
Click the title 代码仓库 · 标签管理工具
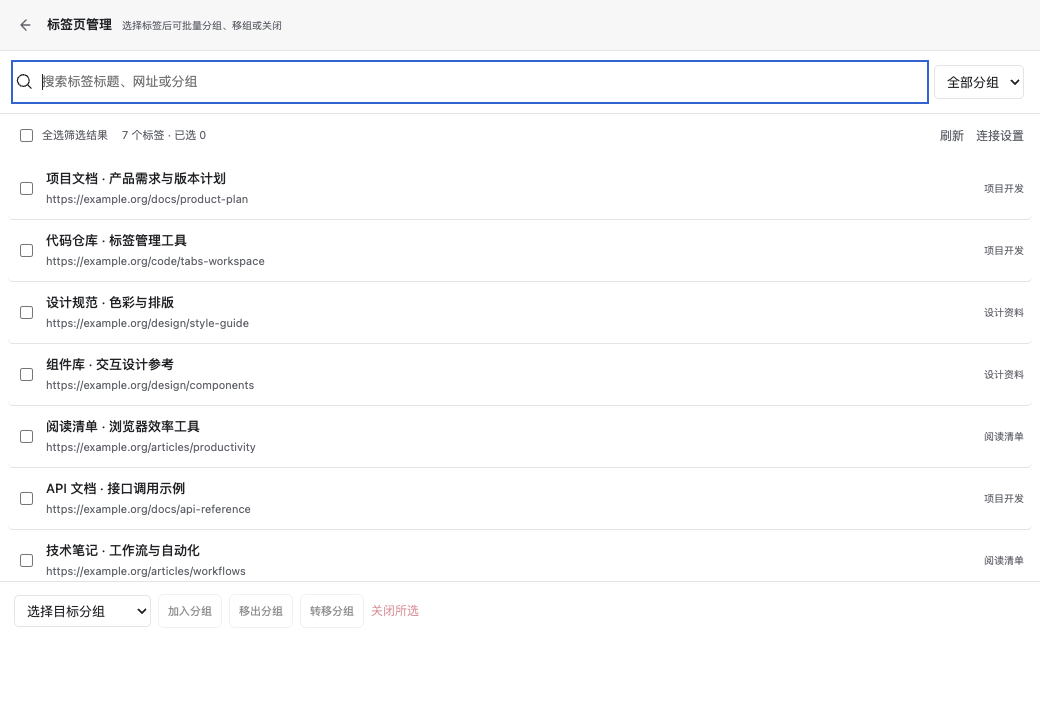click(x=116, y=241)
